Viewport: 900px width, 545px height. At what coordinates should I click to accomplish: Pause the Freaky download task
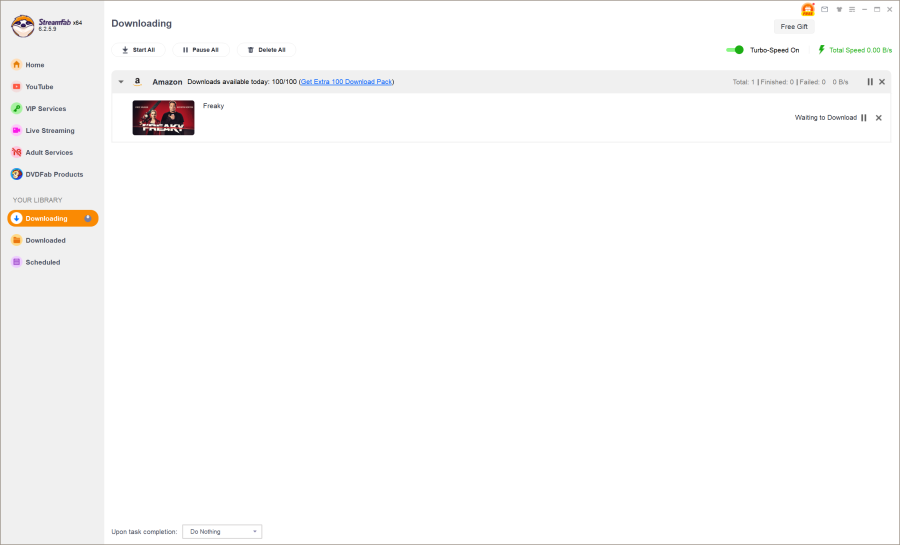[864, 118]
